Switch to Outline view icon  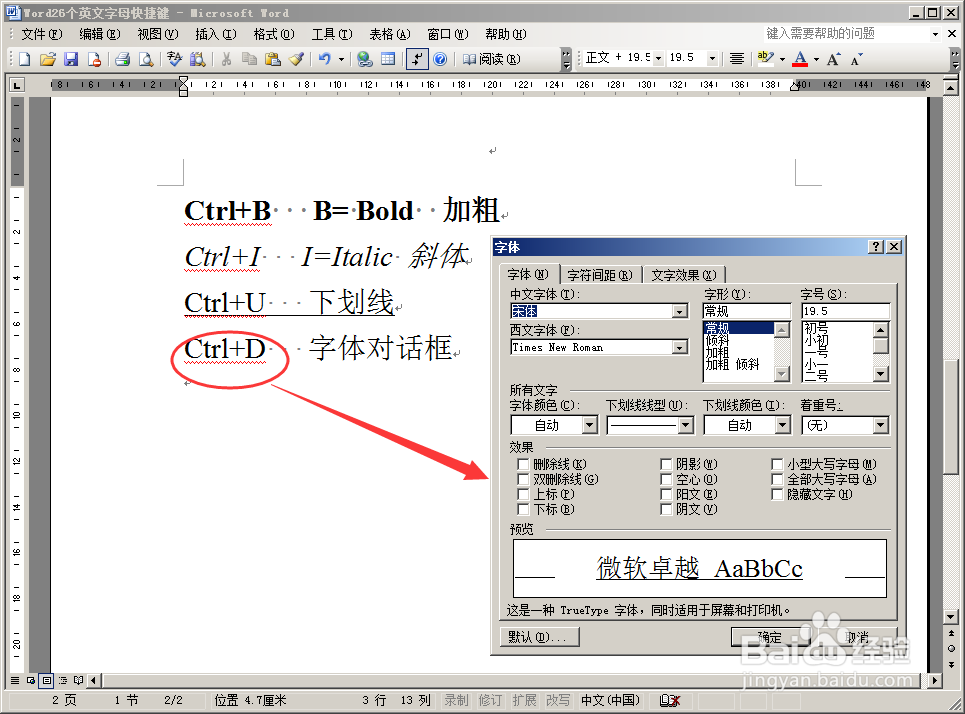coord(62,680)
